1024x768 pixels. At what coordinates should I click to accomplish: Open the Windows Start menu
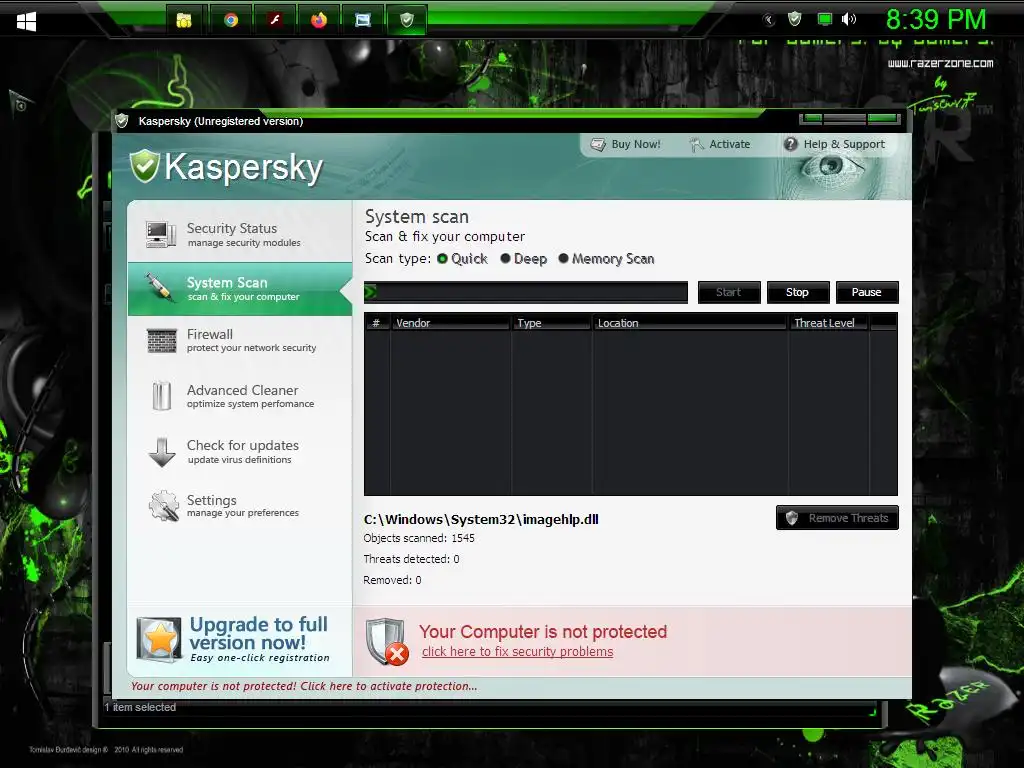click(x=26, y=22)
